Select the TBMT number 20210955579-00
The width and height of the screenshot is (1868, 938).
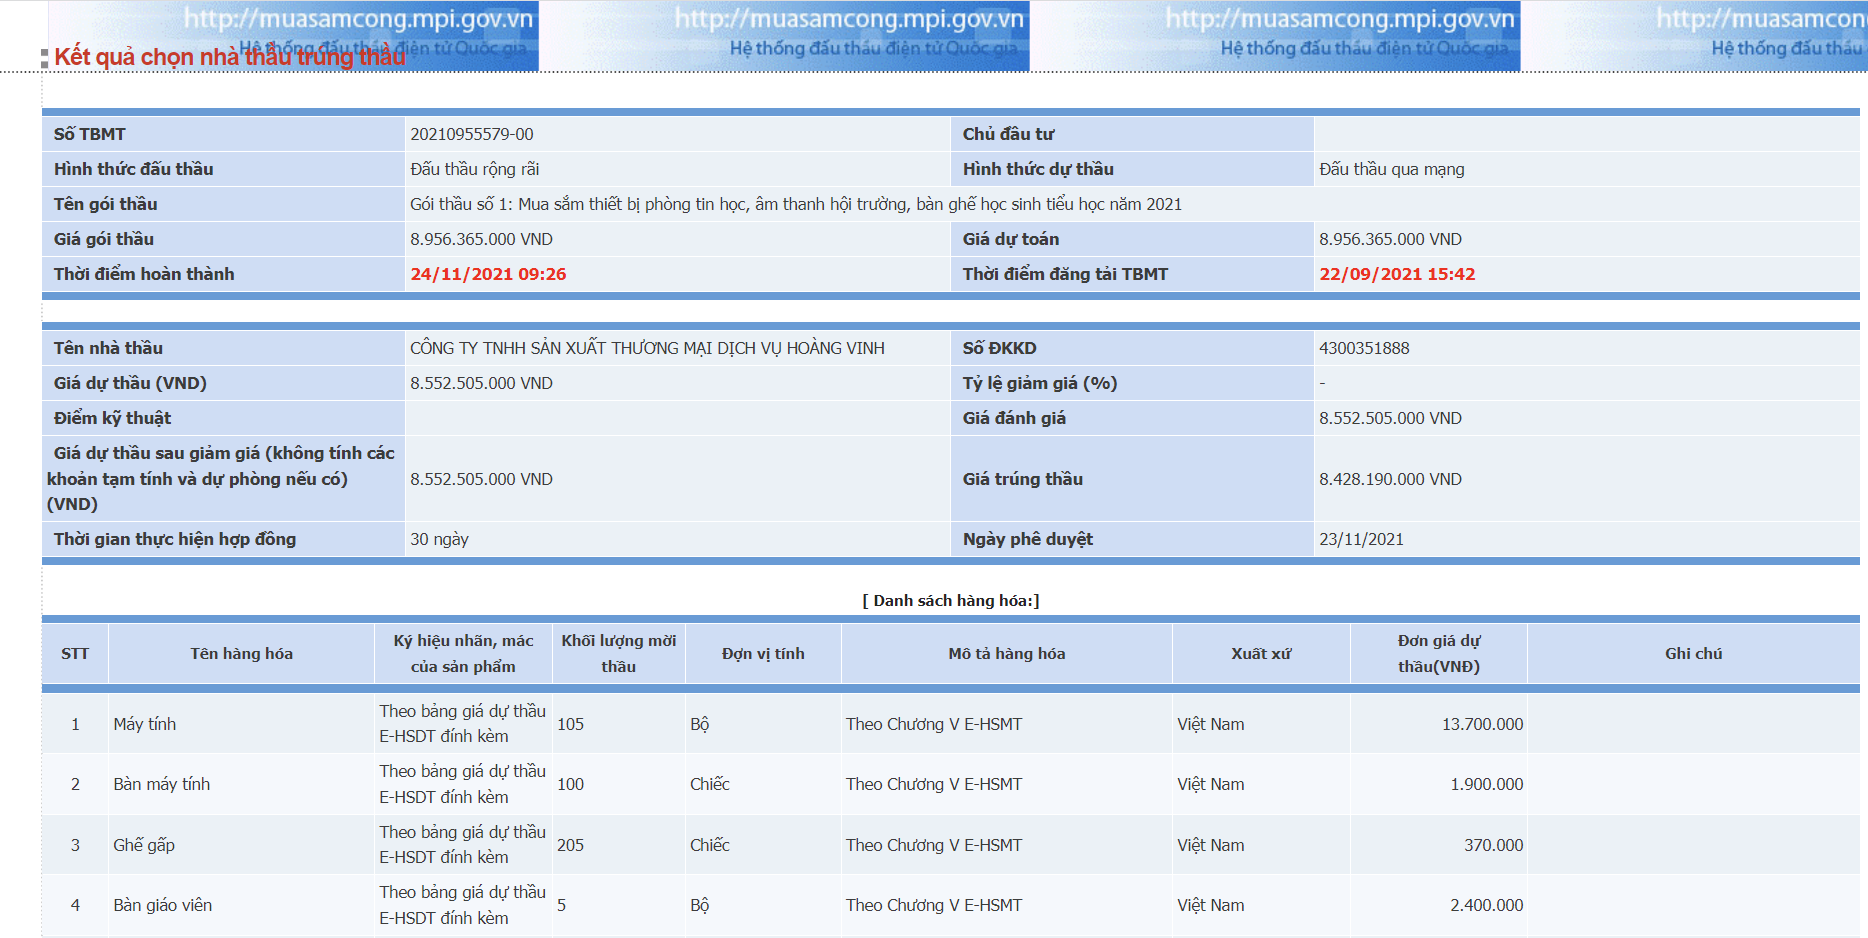[x=472, y=134]
